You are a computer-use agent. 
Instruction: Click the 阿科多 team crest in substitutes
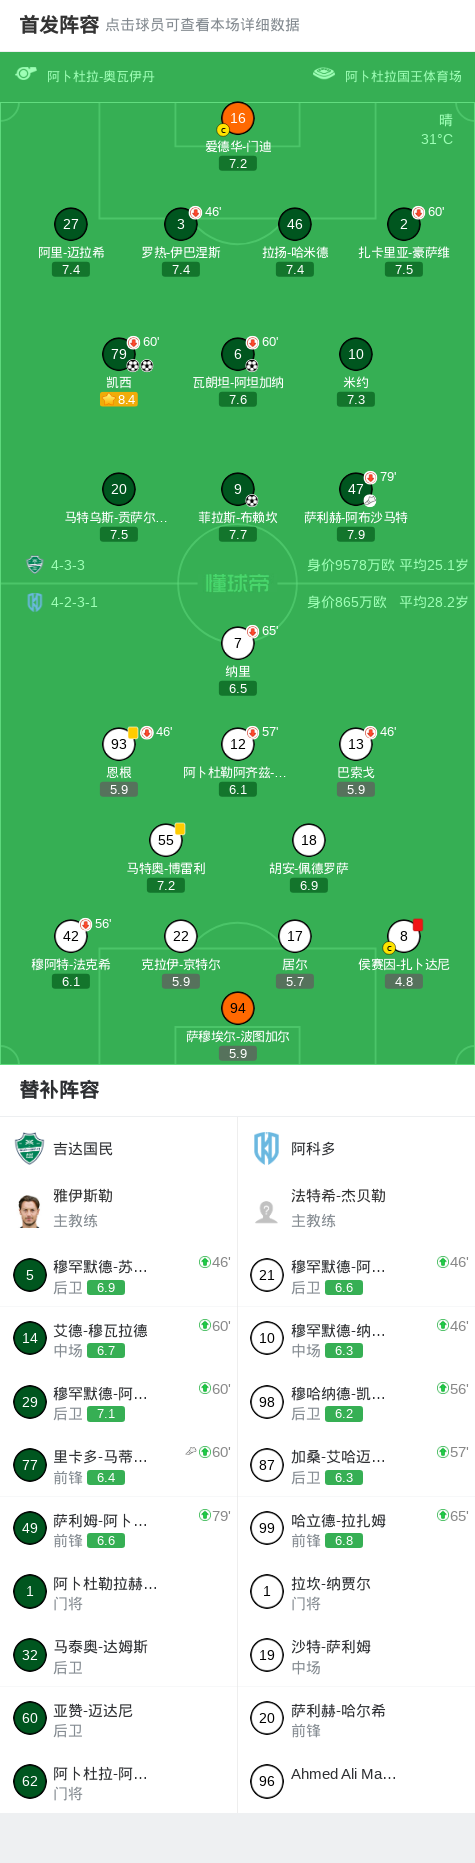coord(266,1148)
